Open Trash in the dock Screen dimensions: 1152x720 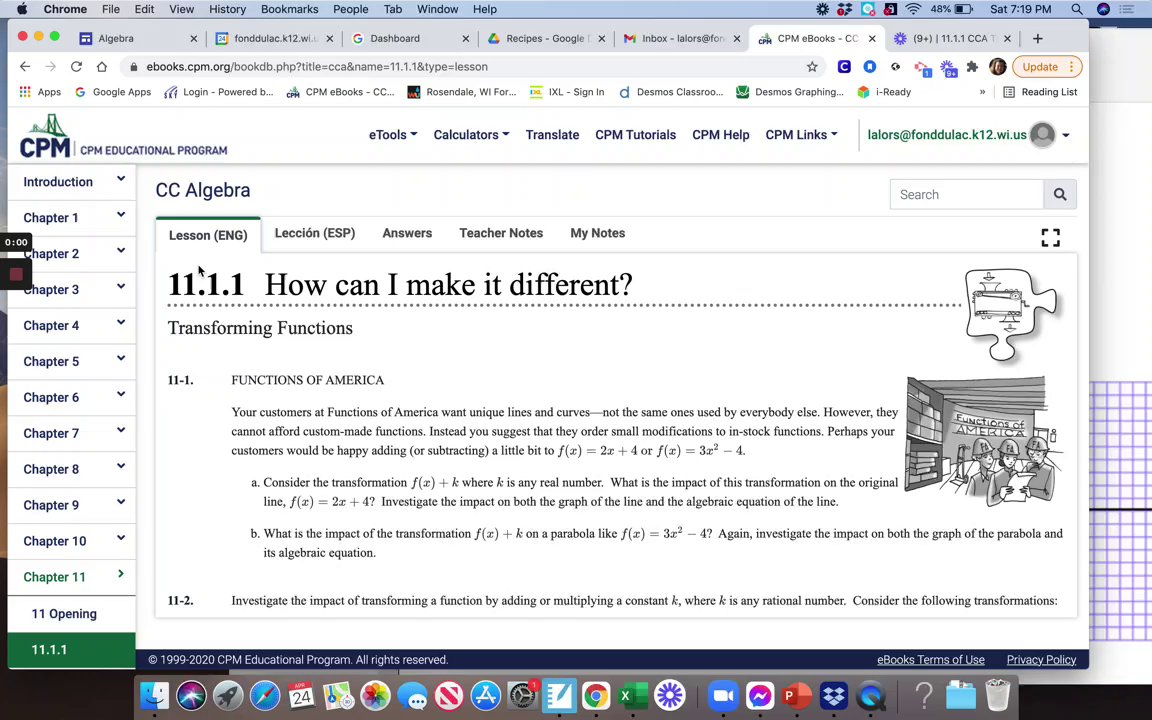(998, 695)
